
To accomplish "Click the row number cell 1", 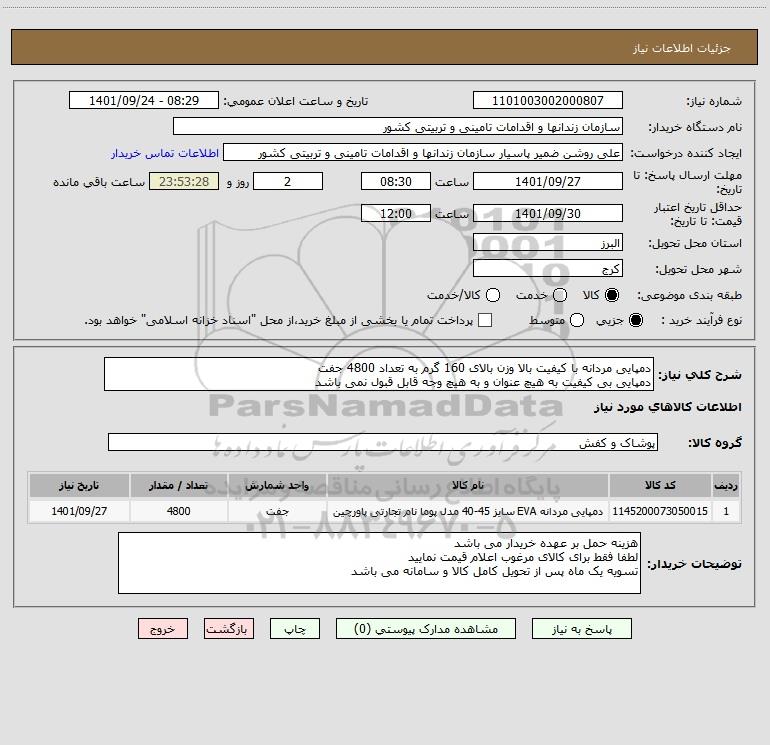I will coord(726,511).
